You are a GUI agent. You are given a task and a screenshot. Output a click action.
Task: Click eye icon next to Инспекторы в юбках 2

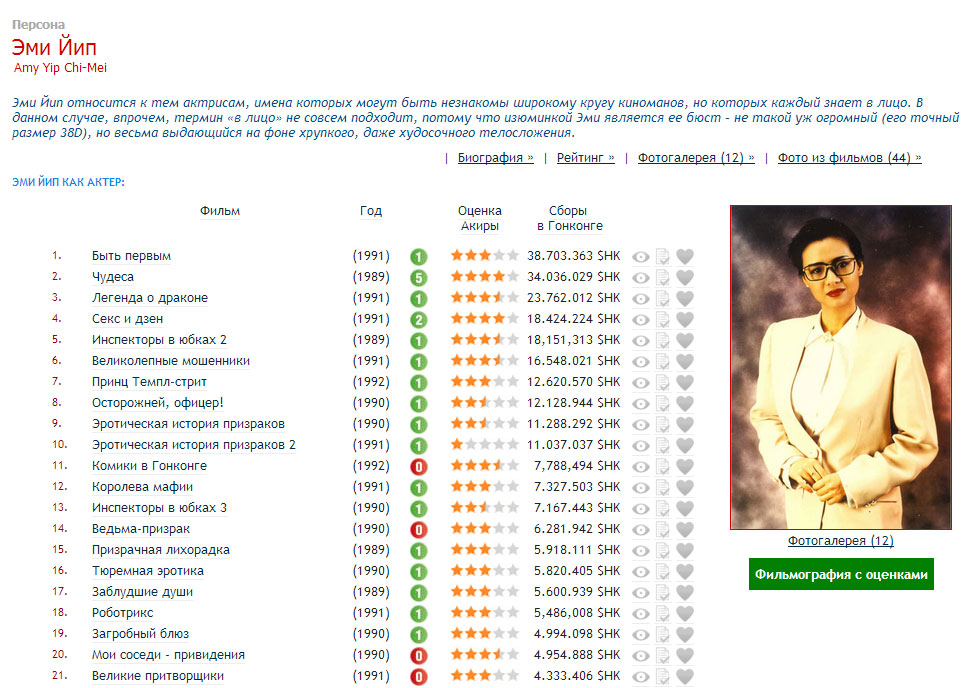[x=640, y=341]
